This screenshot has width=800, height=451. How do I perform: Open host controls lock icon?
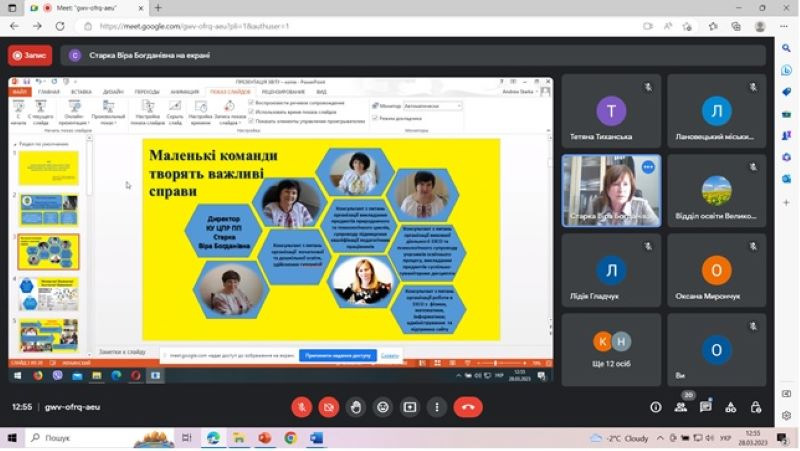[756, 407]
